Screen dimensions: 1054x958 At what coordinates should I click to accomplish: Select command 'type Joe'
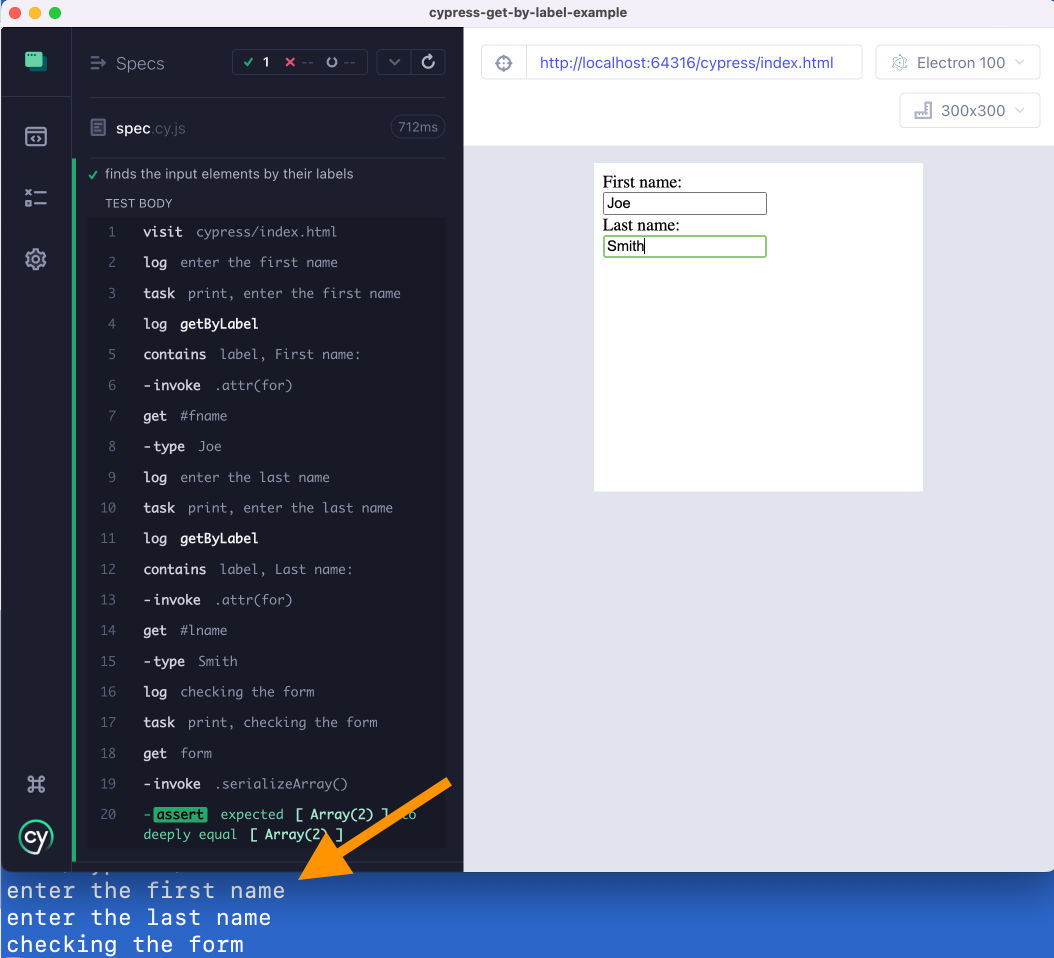(266, 446)
